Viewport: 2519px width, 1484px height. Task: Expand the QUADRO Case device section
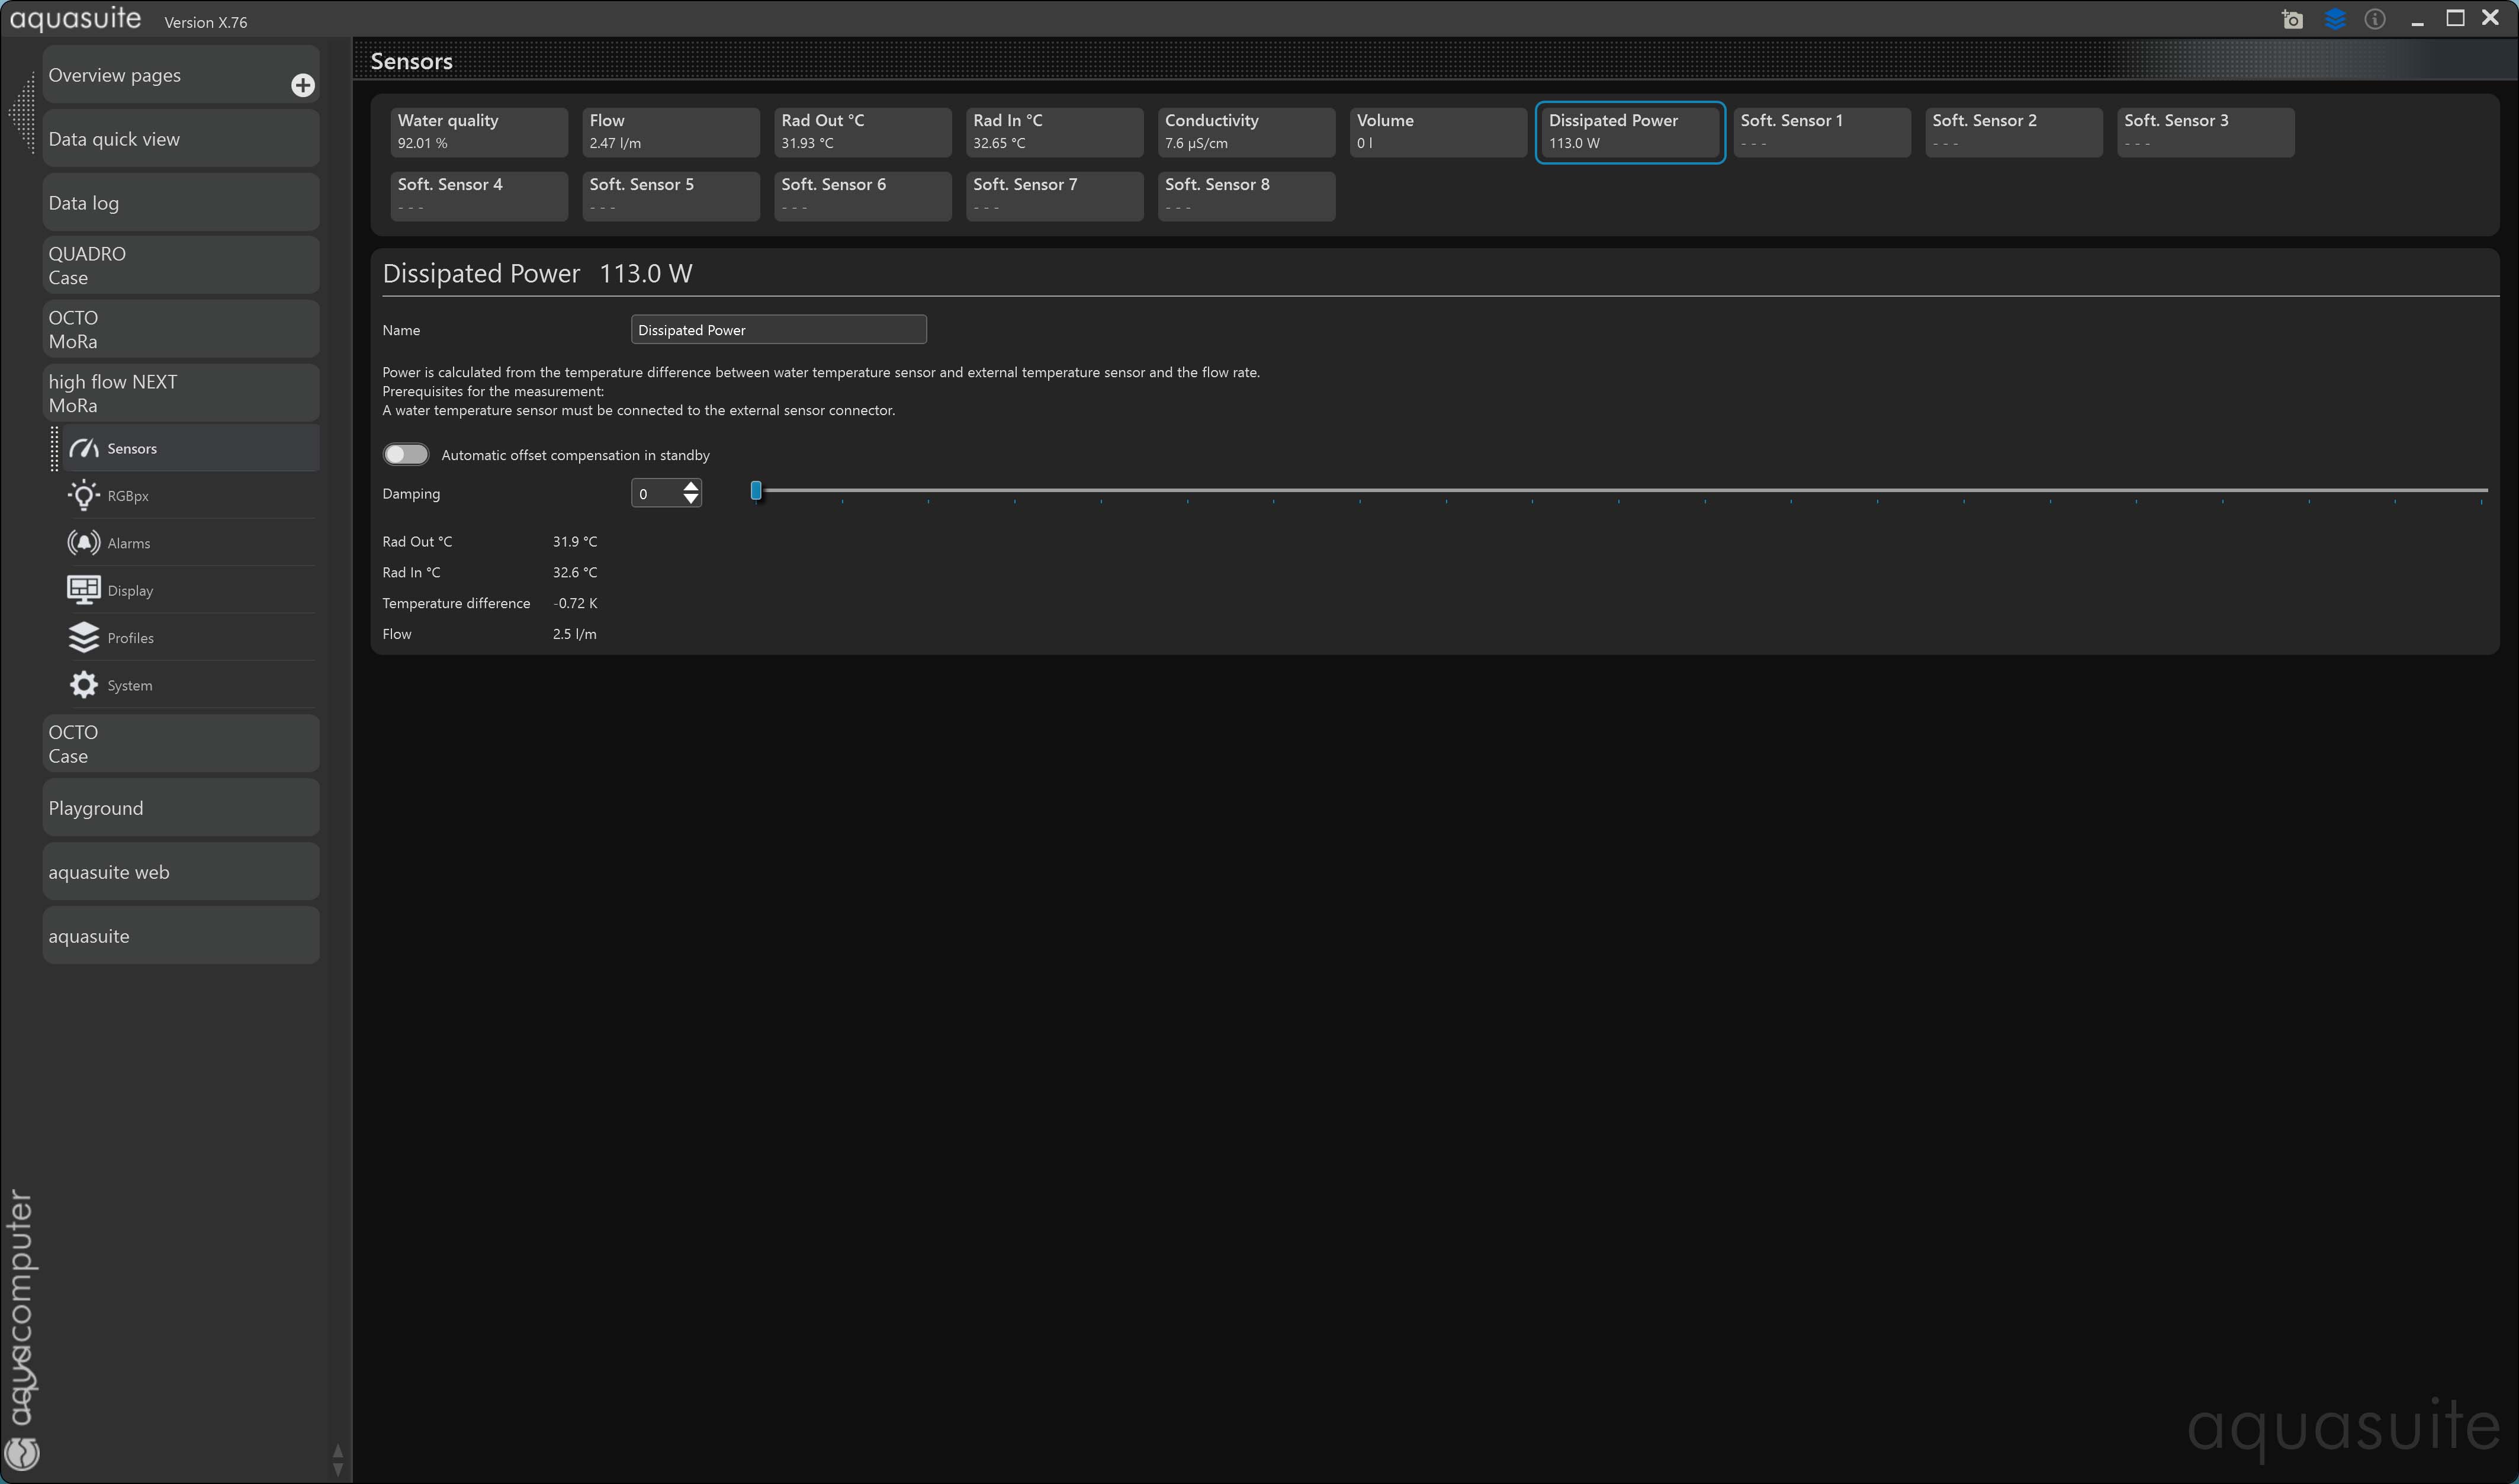[x=180, y=265]
